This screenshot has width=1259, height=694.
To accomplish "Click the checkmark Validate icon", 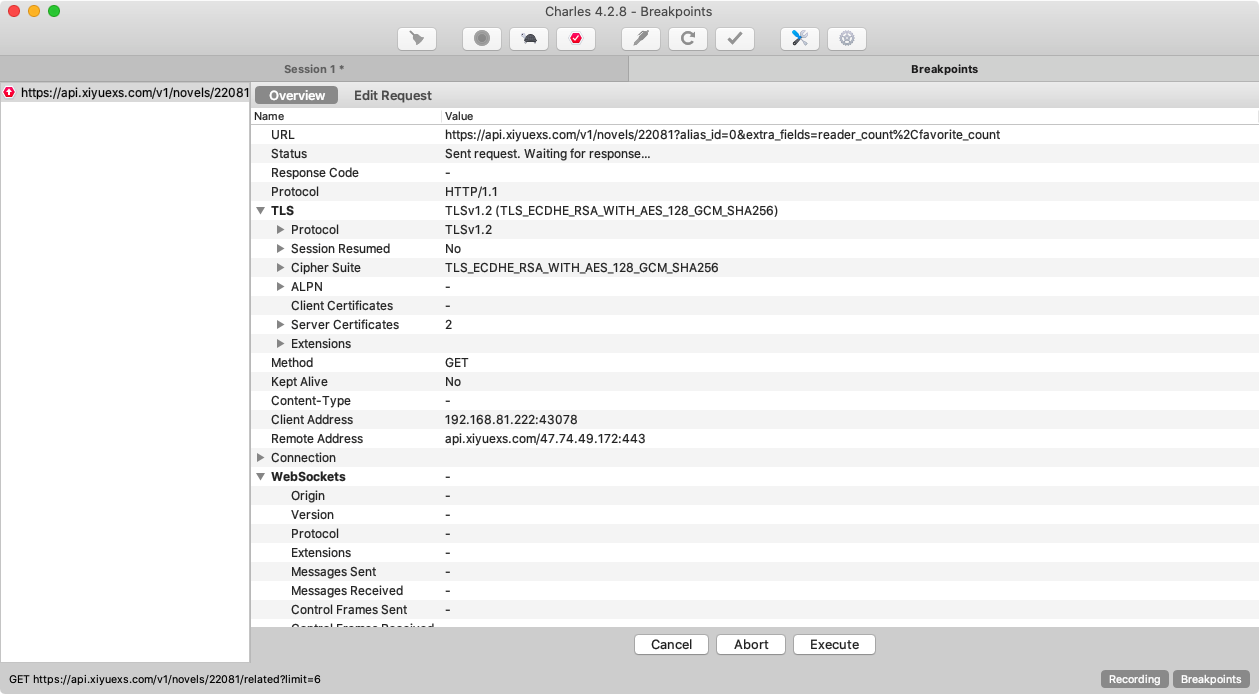I will [x=735, y=38].
